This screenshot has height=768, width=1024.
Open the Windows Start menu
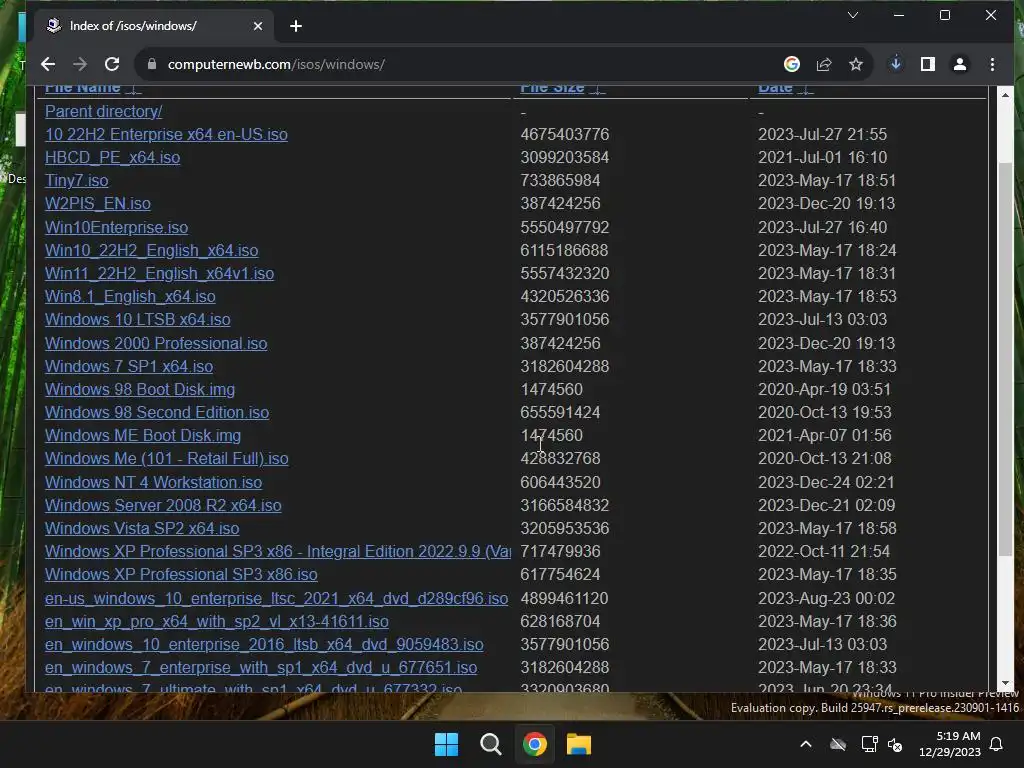click(447, 744)
